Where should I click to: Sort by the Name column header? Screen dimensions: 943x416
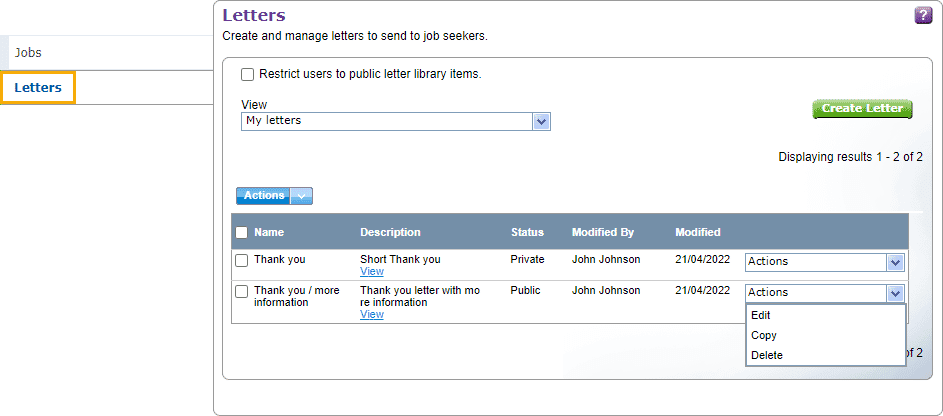tap(269, 232)
